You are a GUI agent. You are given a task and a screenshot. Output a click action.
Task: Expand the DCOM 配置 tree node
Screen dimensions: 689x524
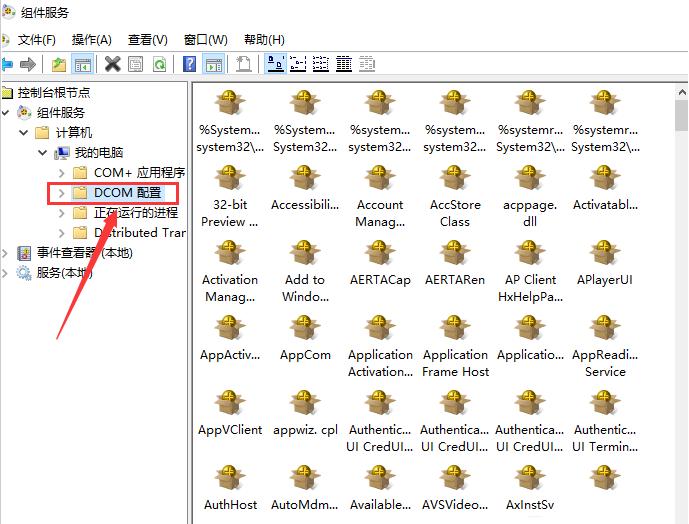click(61, 192)
